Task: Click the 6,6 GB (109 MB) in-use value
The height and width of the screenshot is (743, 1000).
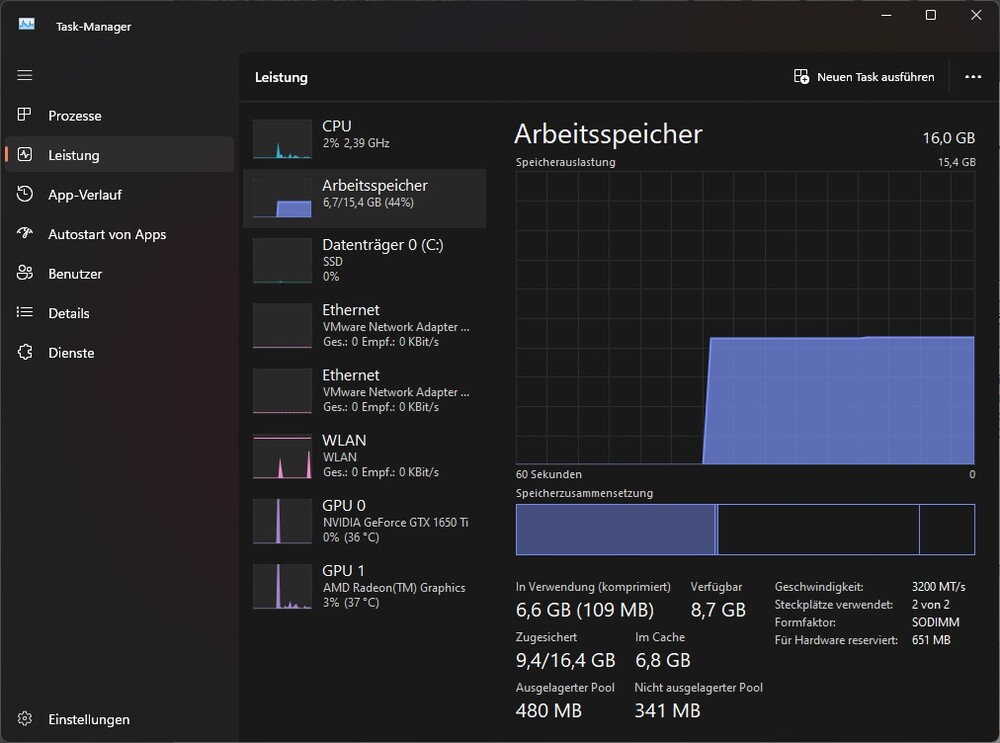Action: pyautogui.click(x=585, y=610)
